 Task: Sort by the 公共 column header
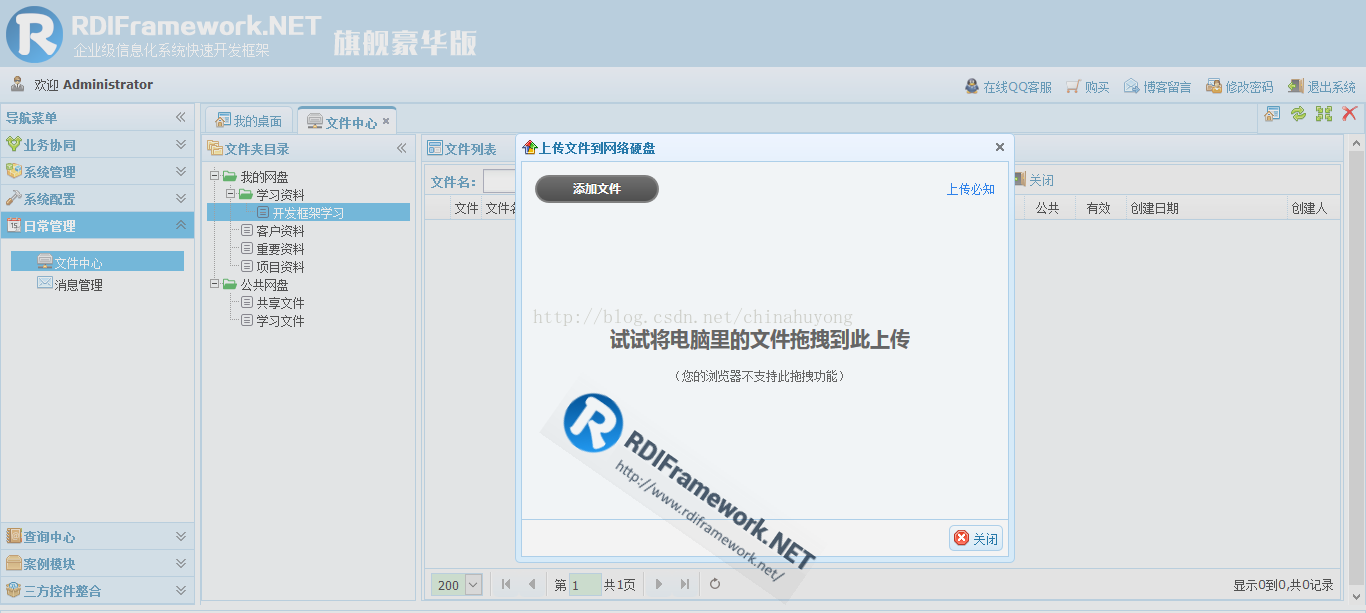pyautogui.click(x=1048, y=207)
